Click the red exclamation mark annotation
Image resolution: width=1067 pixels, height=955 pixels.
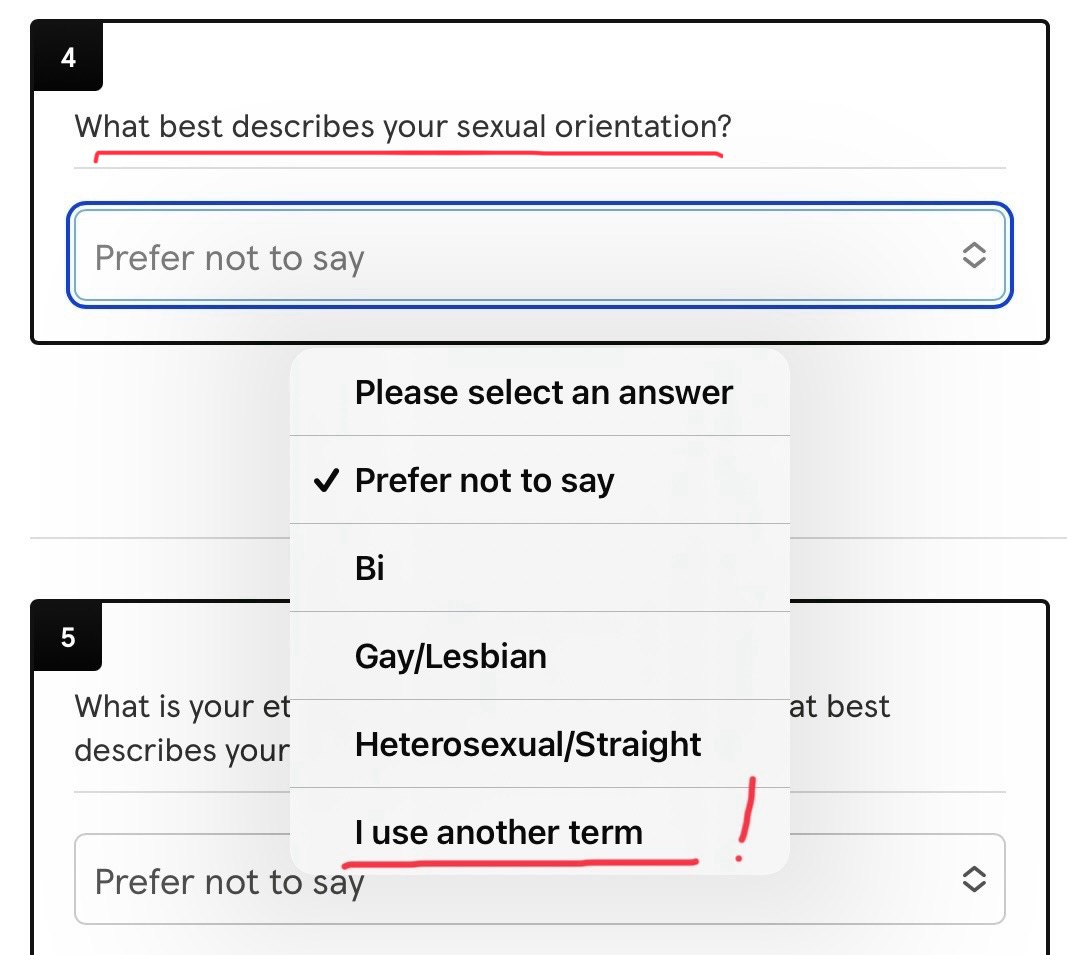[x=746, y=819]
